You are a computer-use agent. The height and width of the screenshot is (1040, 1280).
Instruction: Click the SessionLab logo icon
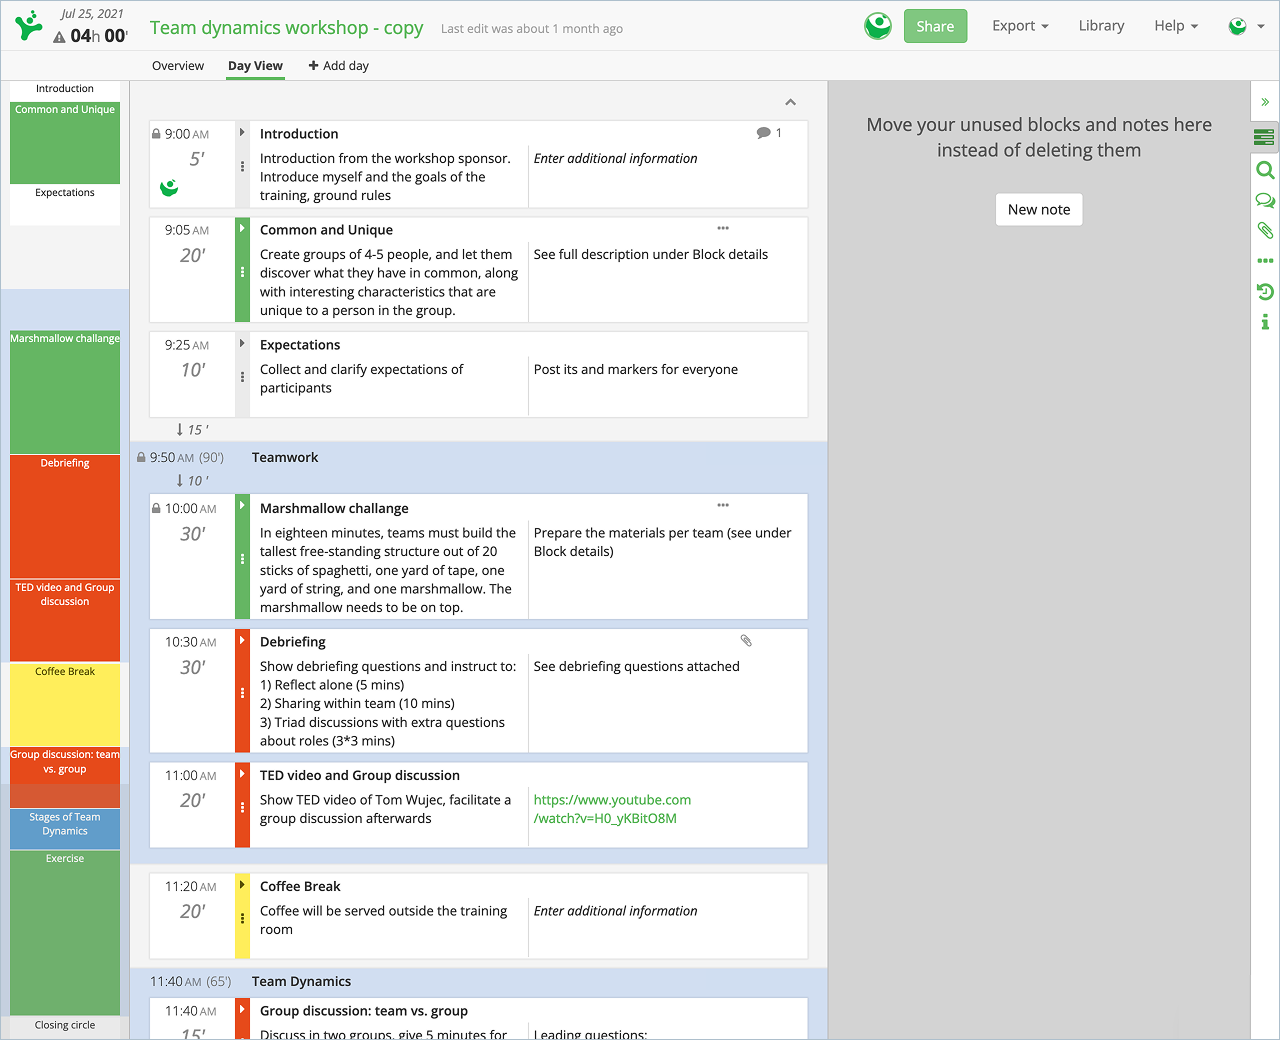30,25
